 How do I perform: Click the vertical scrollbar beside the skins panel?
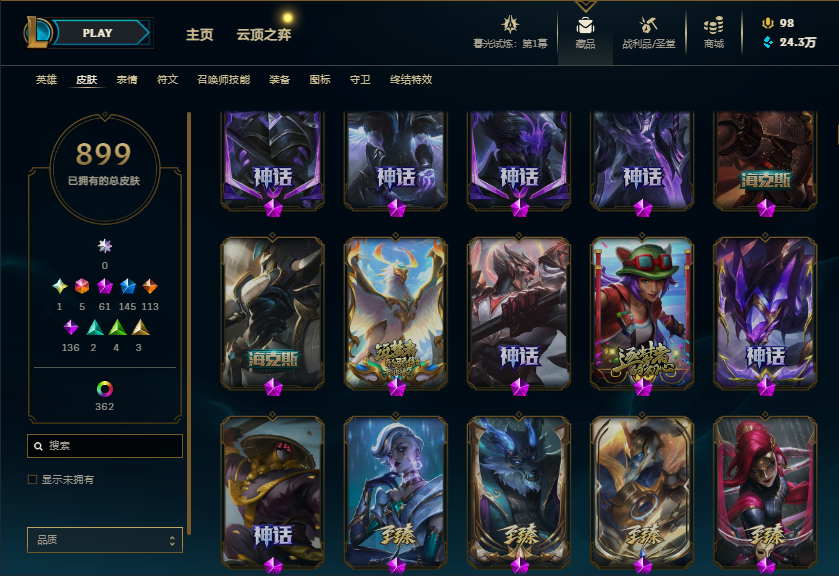pyautogui.click(x=189, y=323)
